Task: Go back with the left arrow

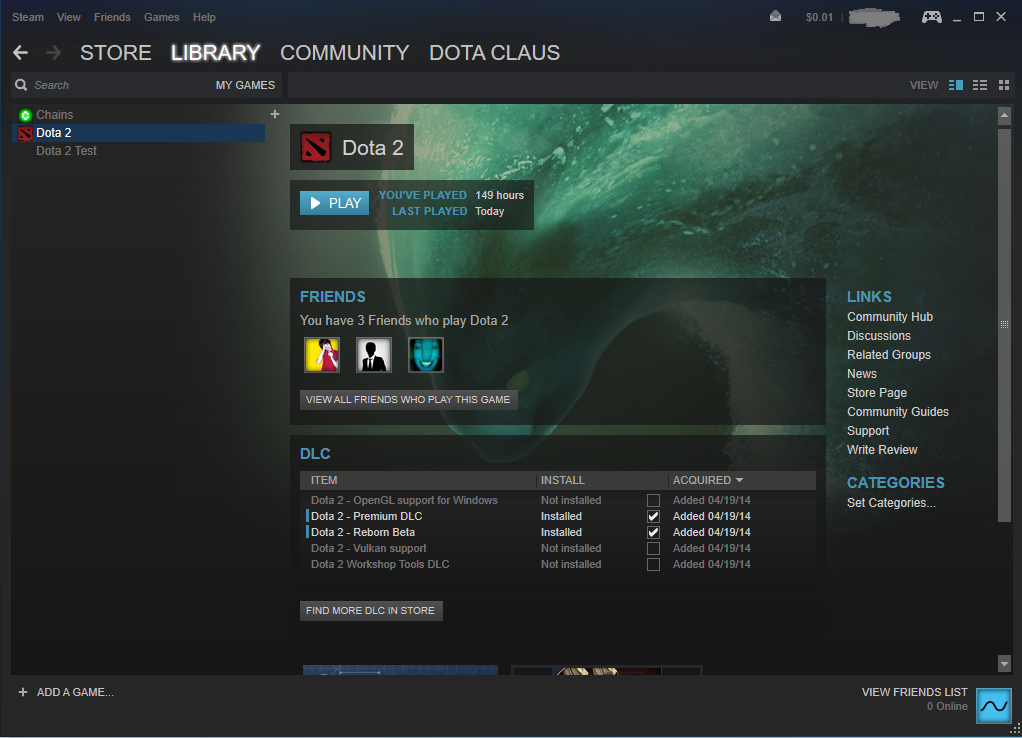Action: [20, 53]
